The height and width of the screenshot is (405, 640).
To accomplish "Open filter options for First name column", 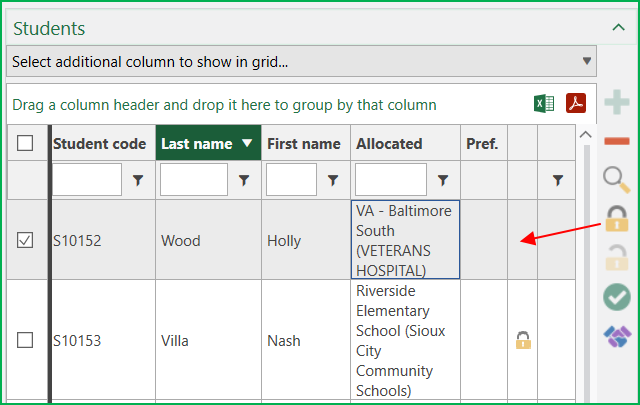I will click(333, 180).
